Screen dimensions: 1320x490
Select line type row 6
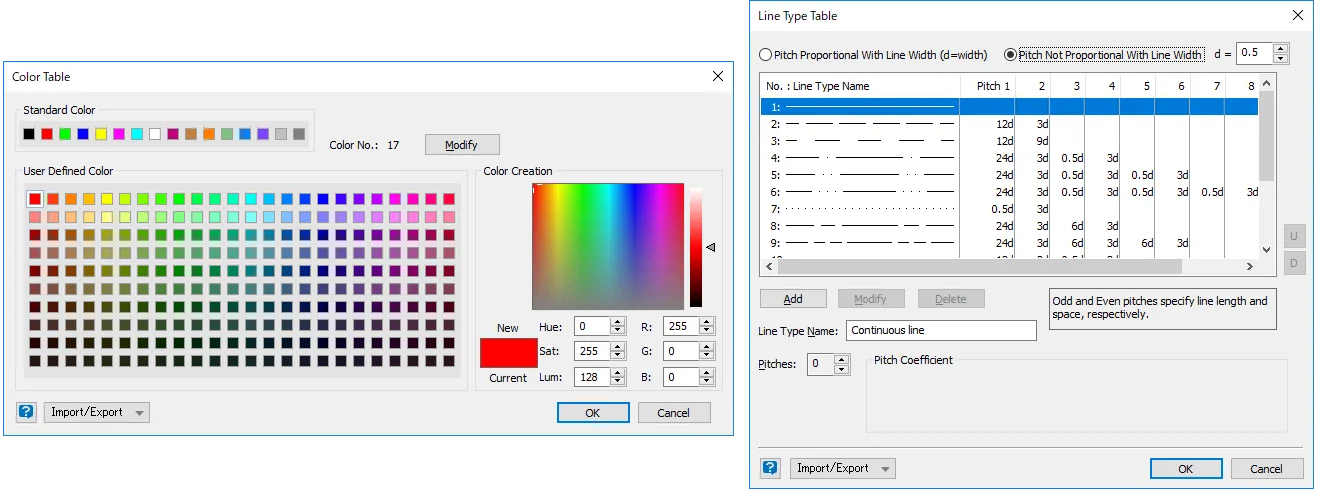1009,192
